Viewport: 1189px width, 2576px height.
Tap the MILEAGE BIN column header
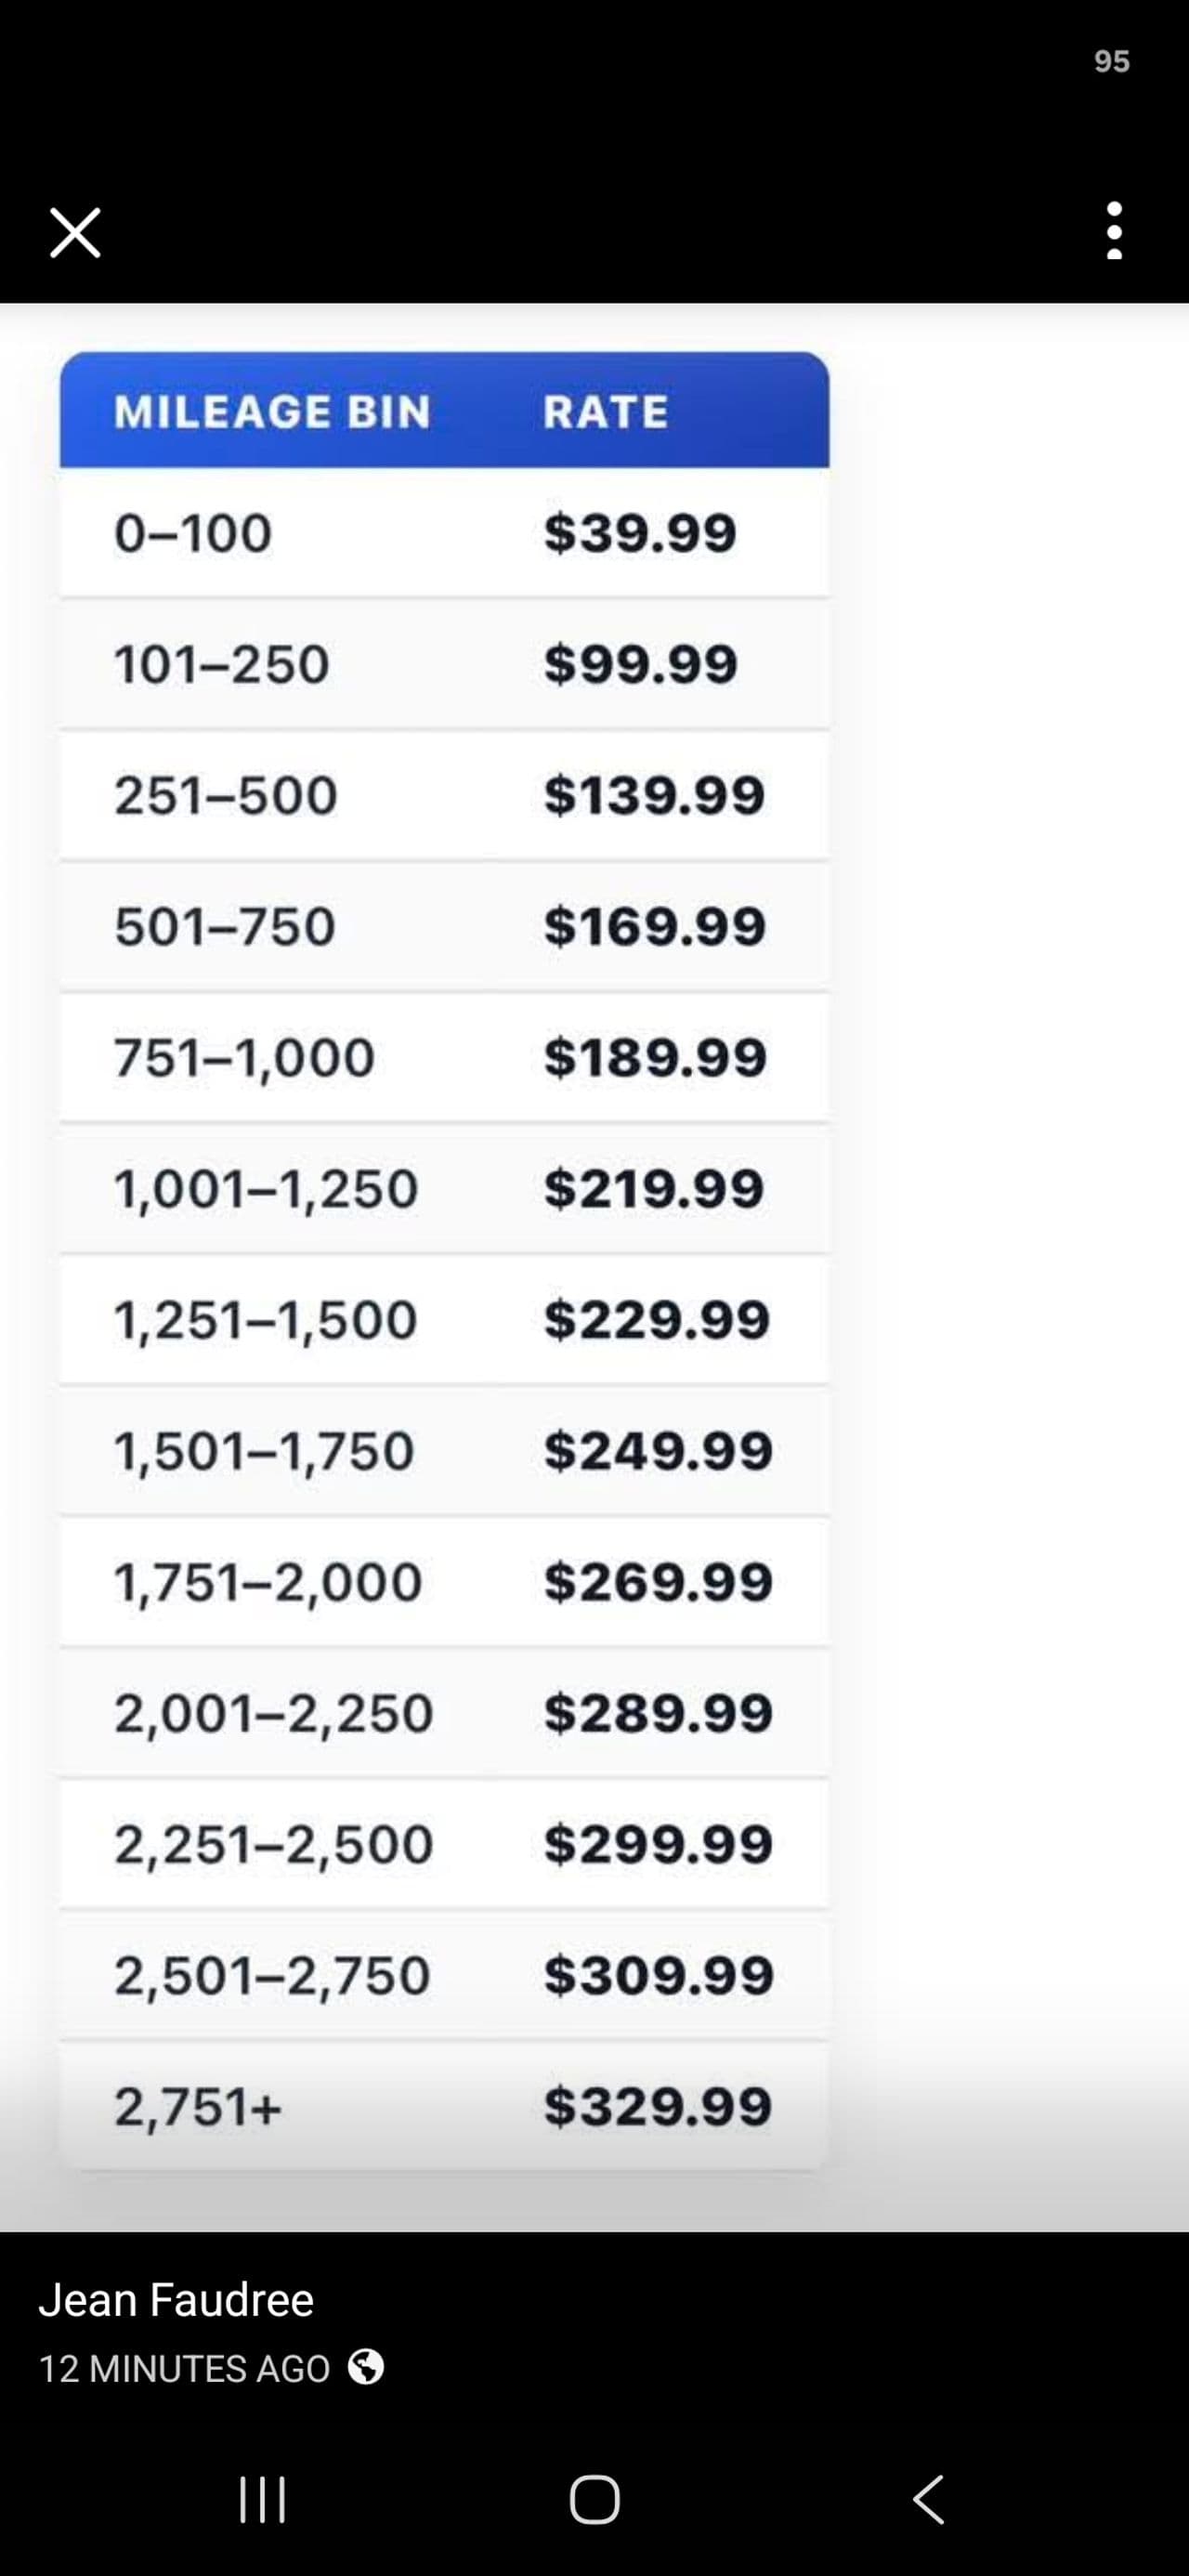pos(272,412)
